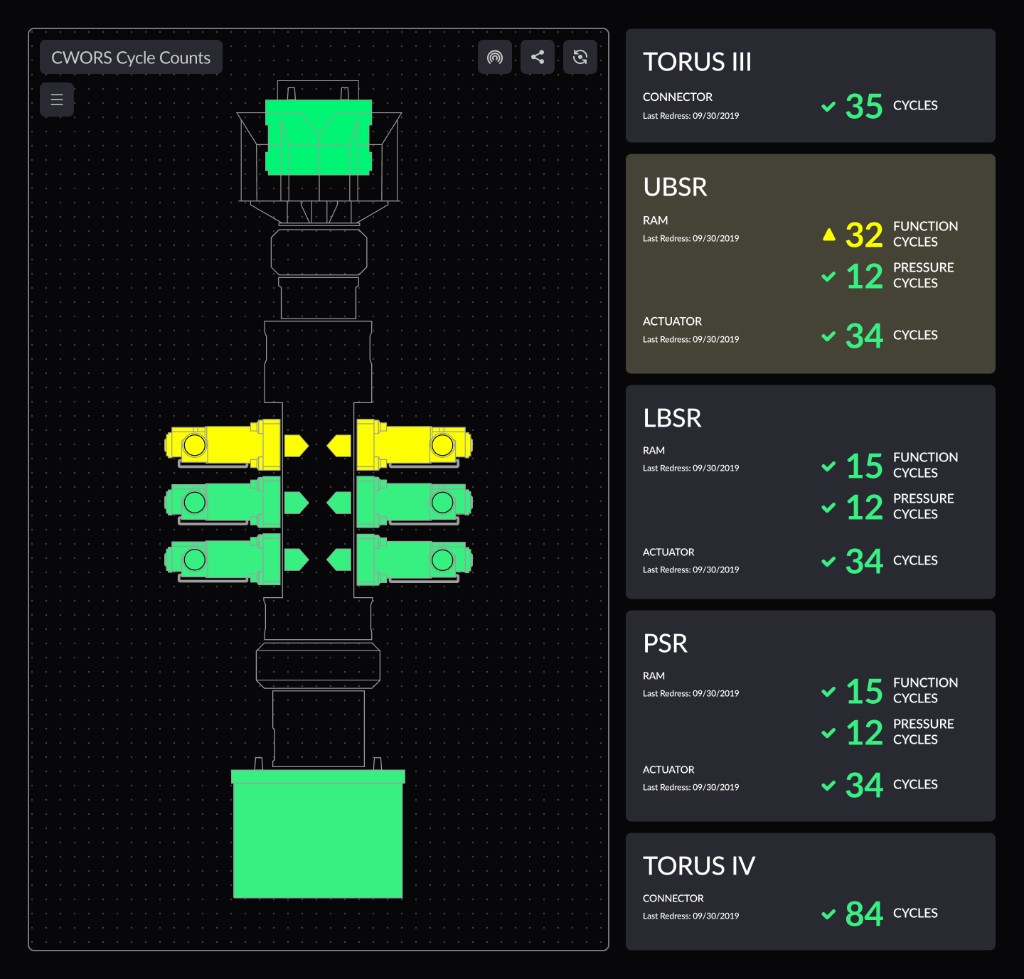
Task: Click the LBSR RAM label
Action: [654, 451]
